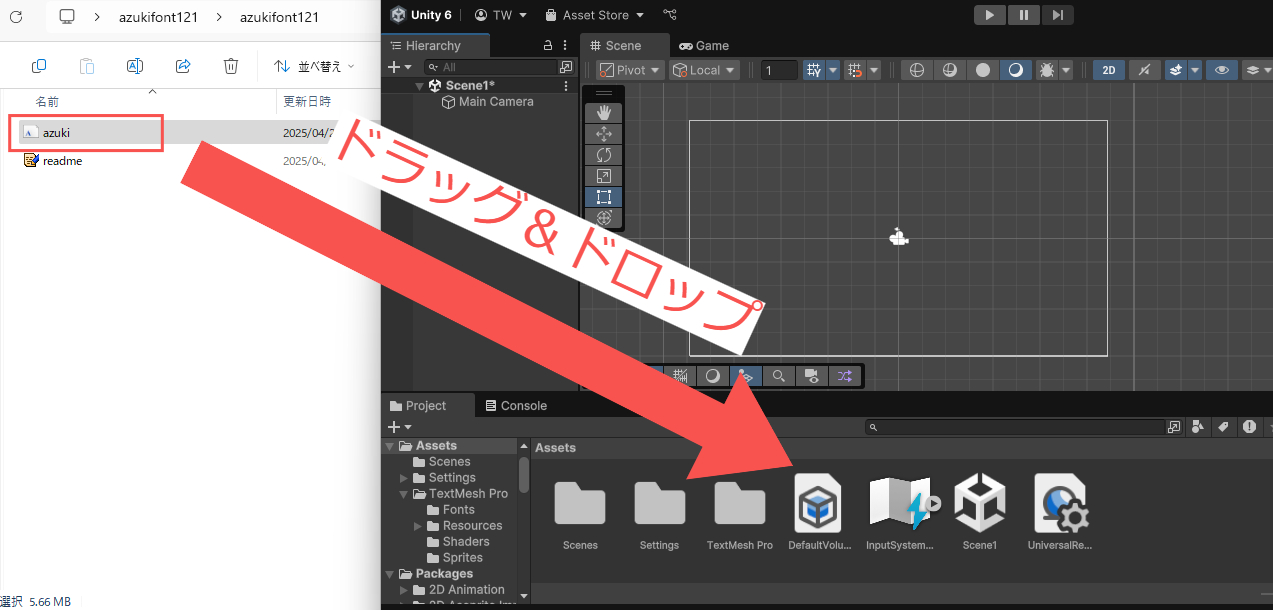
Task: Select the Hand view tool
Action: click(x=603, y=112)
